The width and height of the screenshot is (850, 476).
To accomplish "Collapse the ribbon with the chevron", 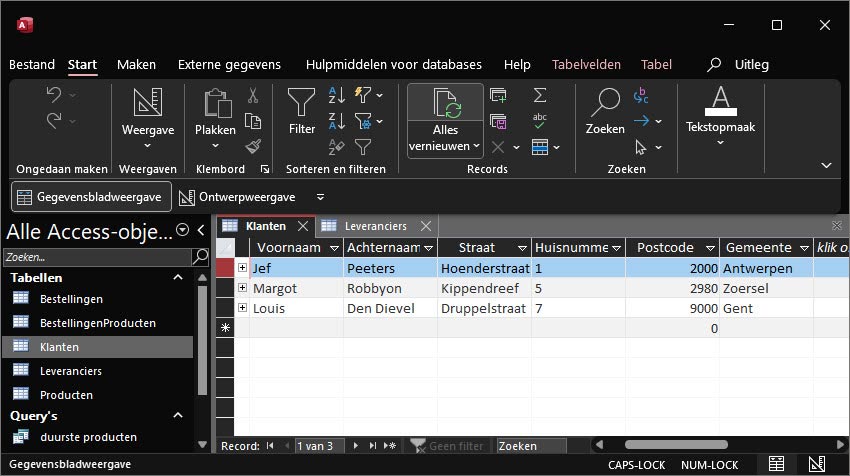I will 826,165.
